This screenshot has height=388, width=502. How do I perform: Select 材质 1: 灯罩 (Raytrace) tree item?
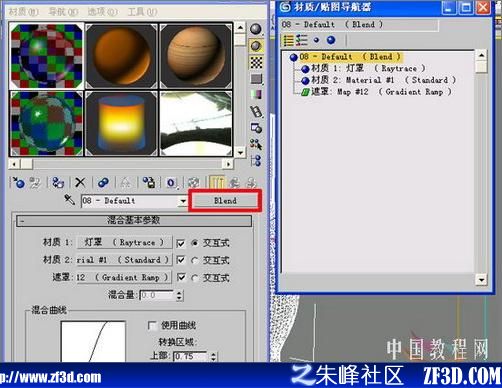click(x=363, y=68)
